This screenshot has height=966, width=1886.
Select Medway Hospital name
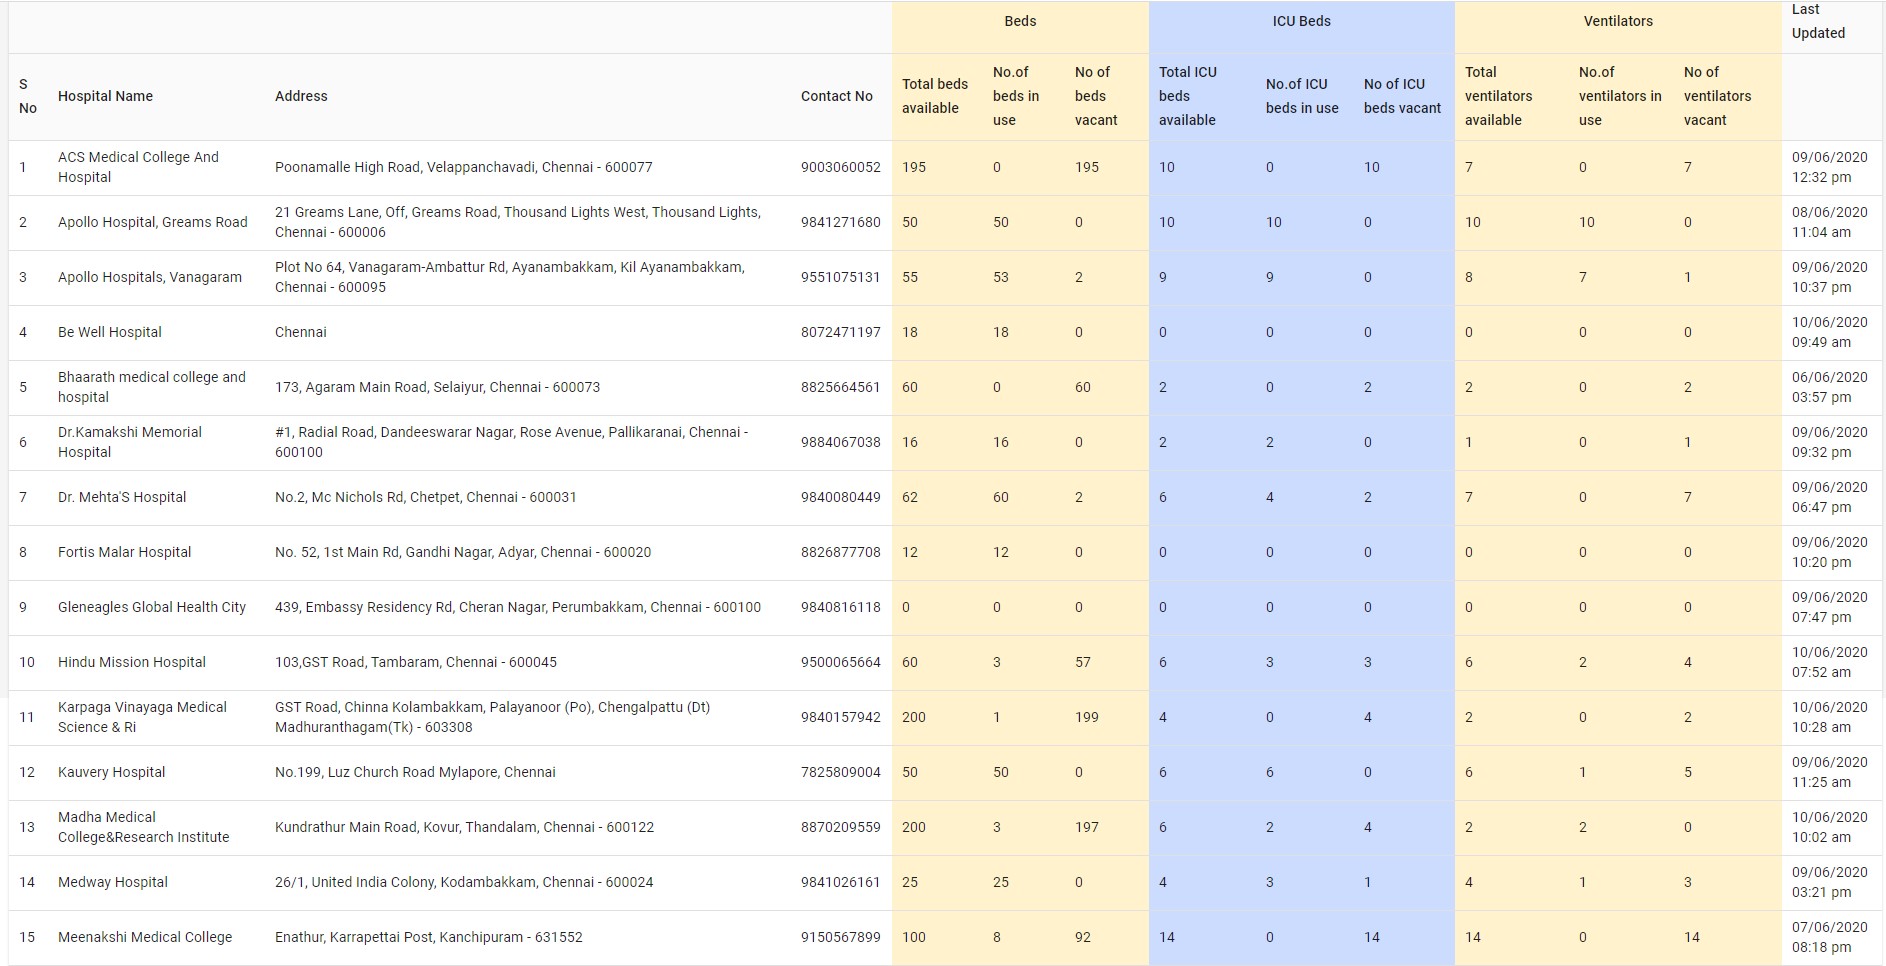(x=113, y=882)
